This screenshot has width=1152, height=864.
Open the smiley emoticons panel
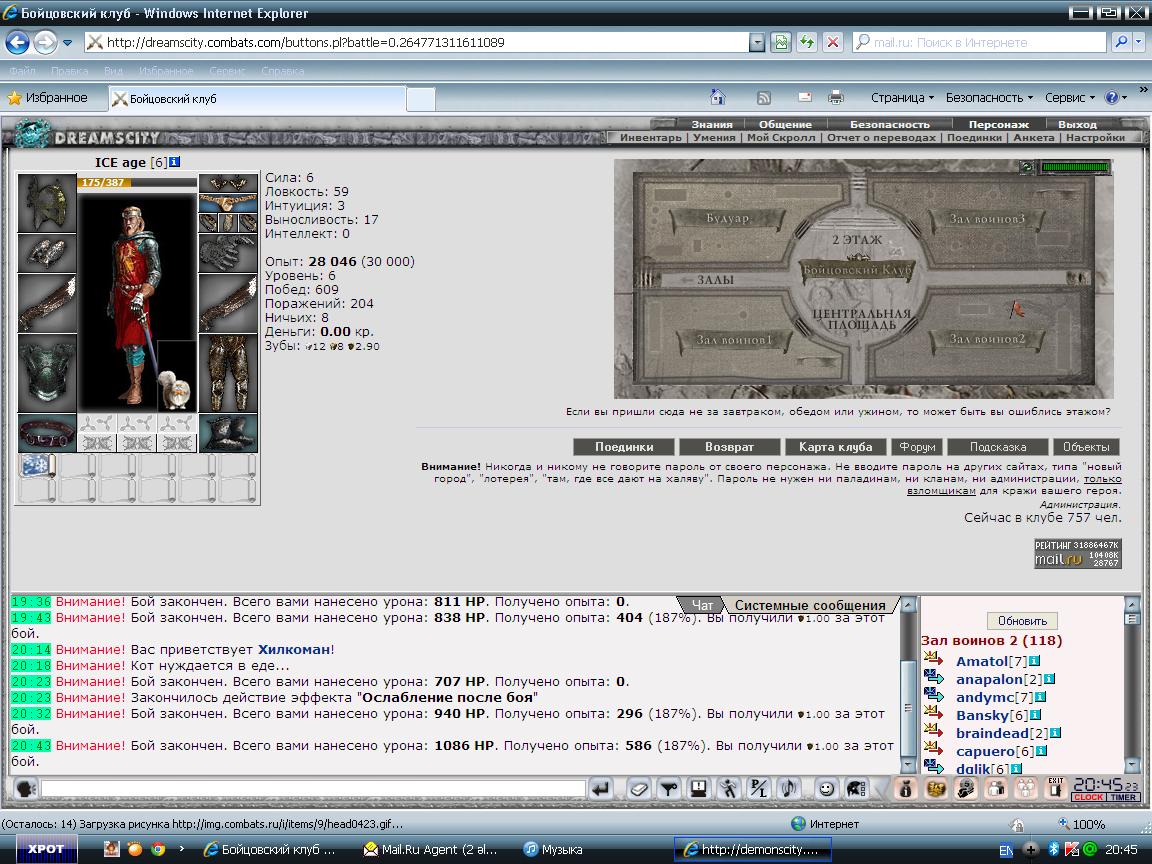(827, 789)
